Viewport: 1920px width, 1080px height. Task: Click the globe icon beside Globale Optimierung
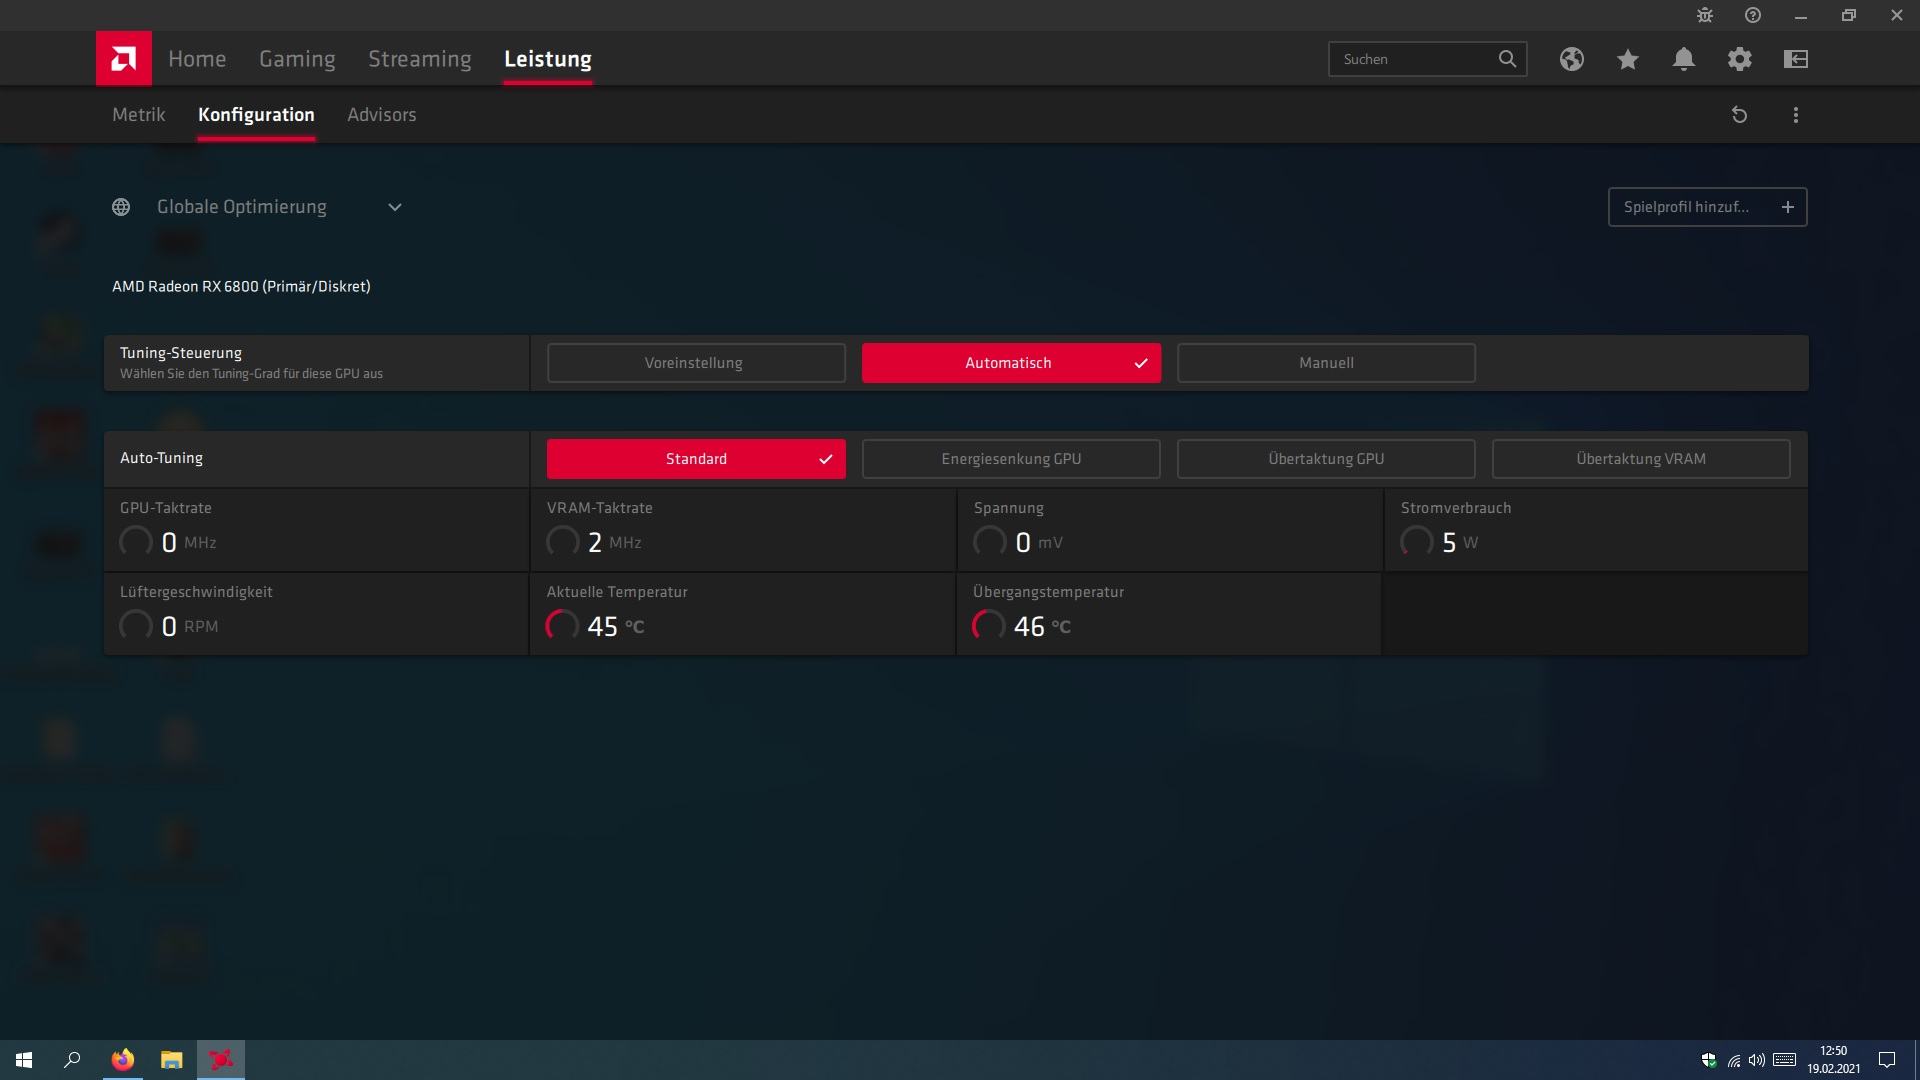click(121, 207)
